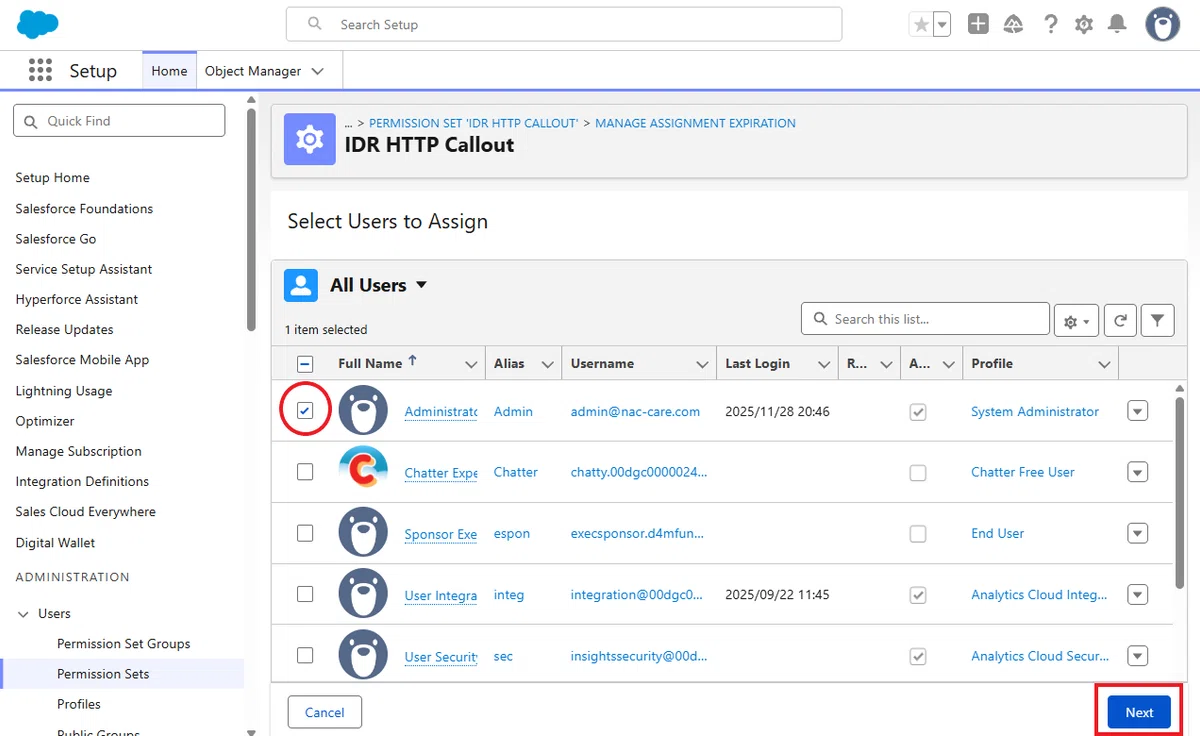This screenshot has width=1200, height=736.
Task: Open the System Administrator profile link
Action: (1035, 411)
